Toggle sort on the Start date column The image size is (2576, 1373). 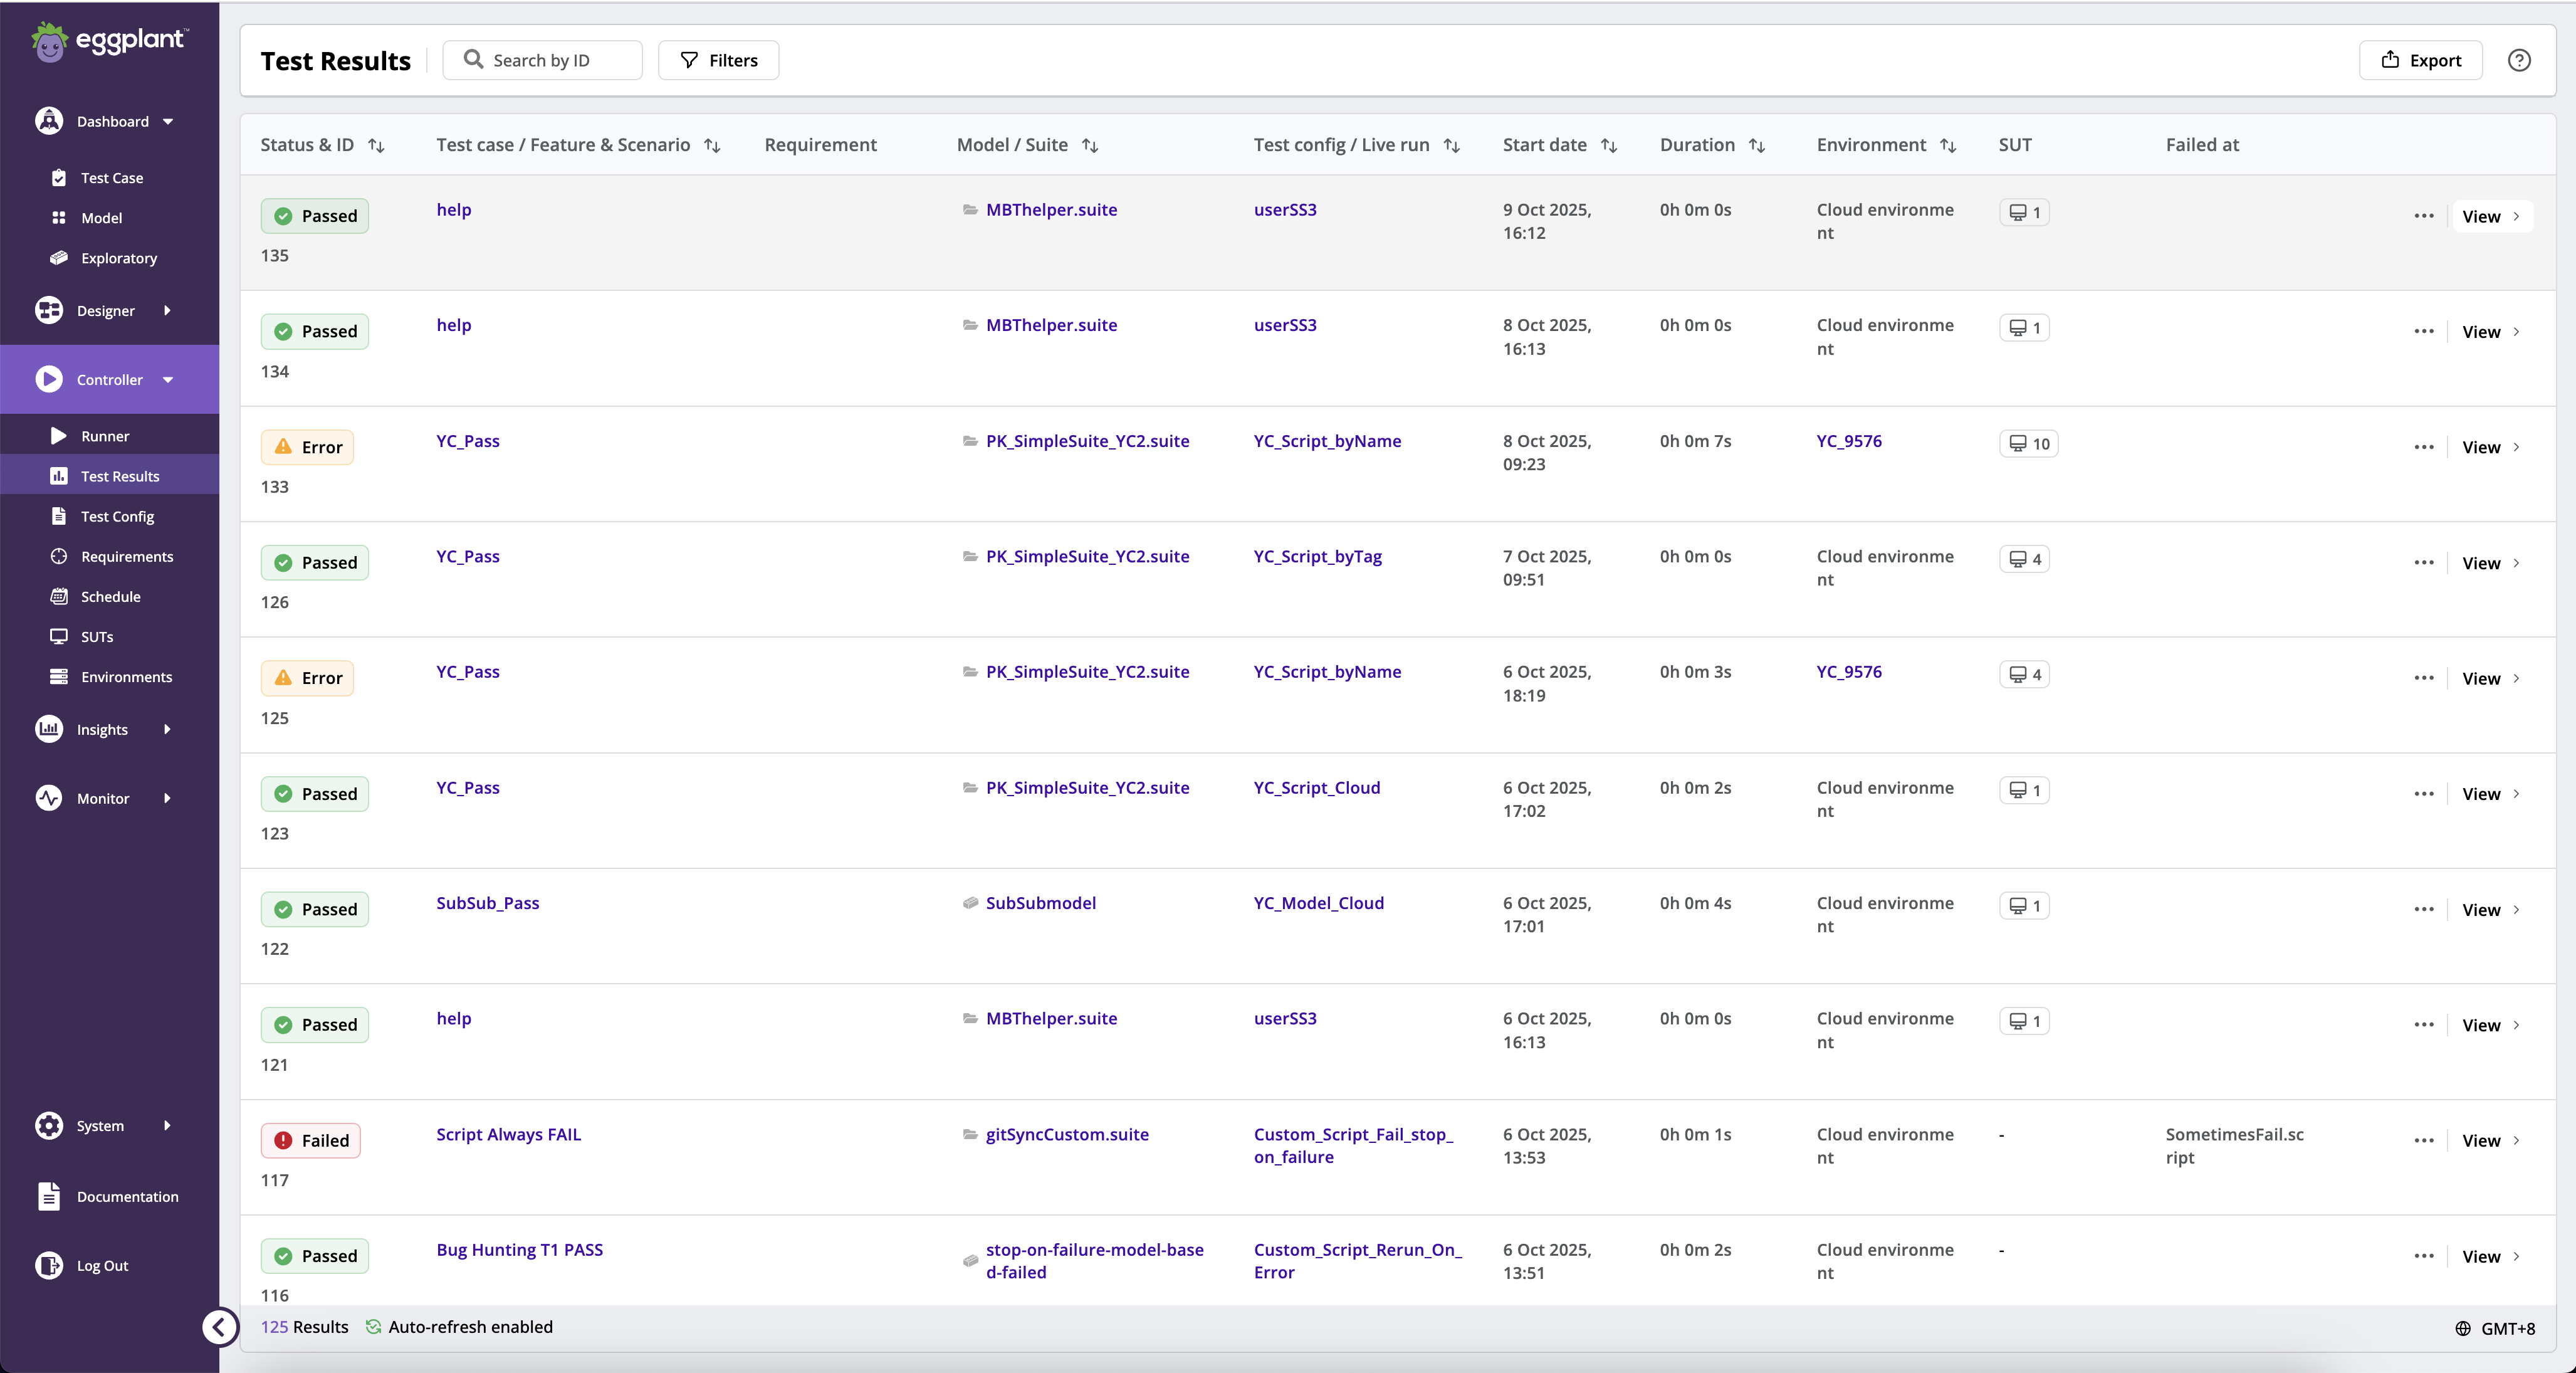tap(1610, 146)
